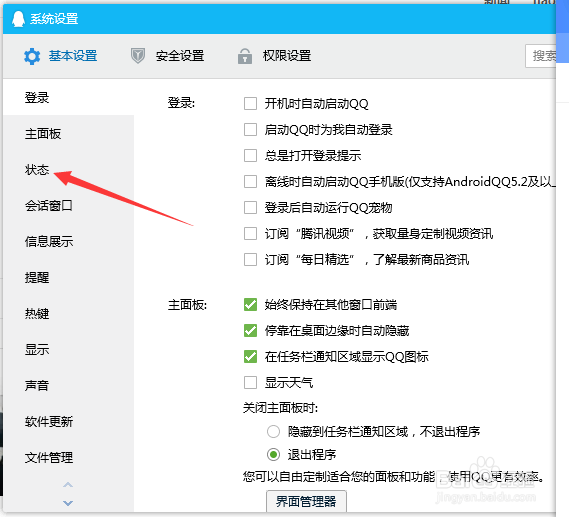Select 主面板 in the left sidebar
Screen dimensions: 569x517
tap(43, 134)
